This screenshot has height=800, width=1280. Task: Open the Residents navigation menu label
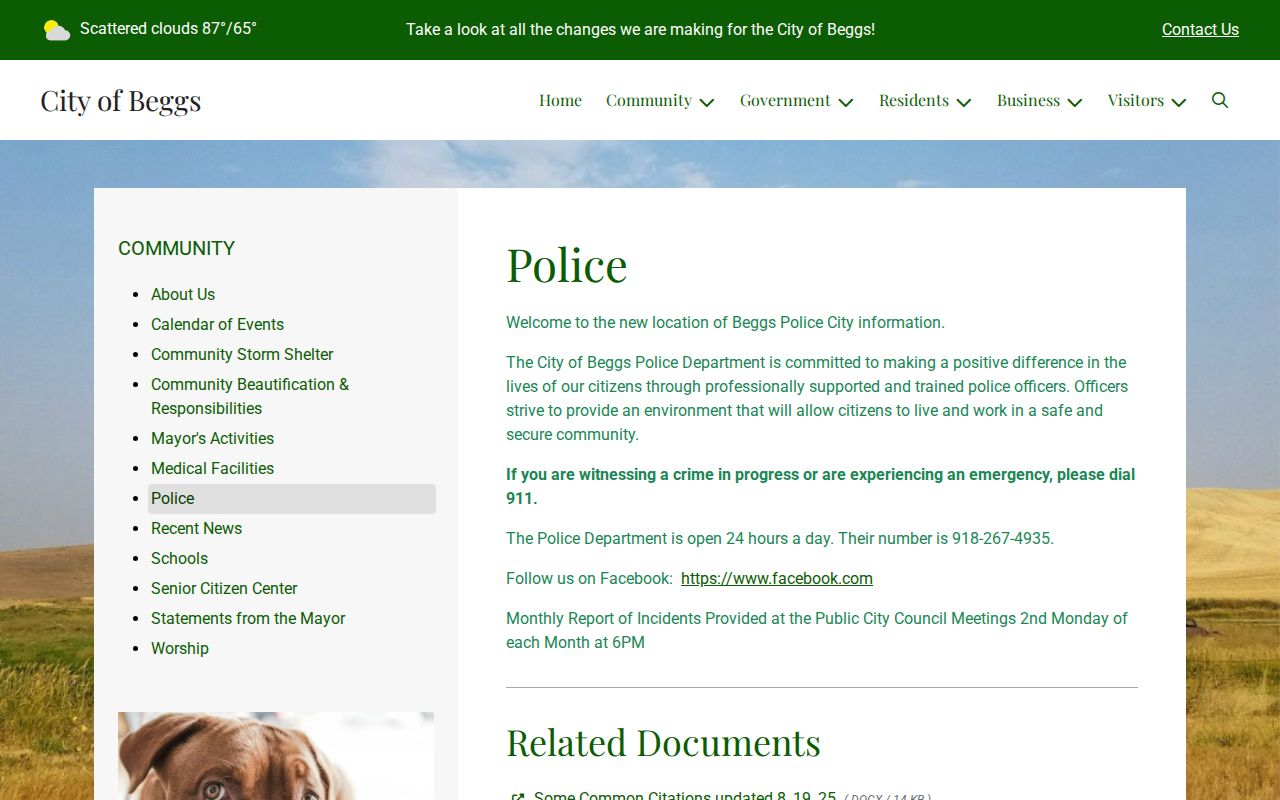click(914, 100)
